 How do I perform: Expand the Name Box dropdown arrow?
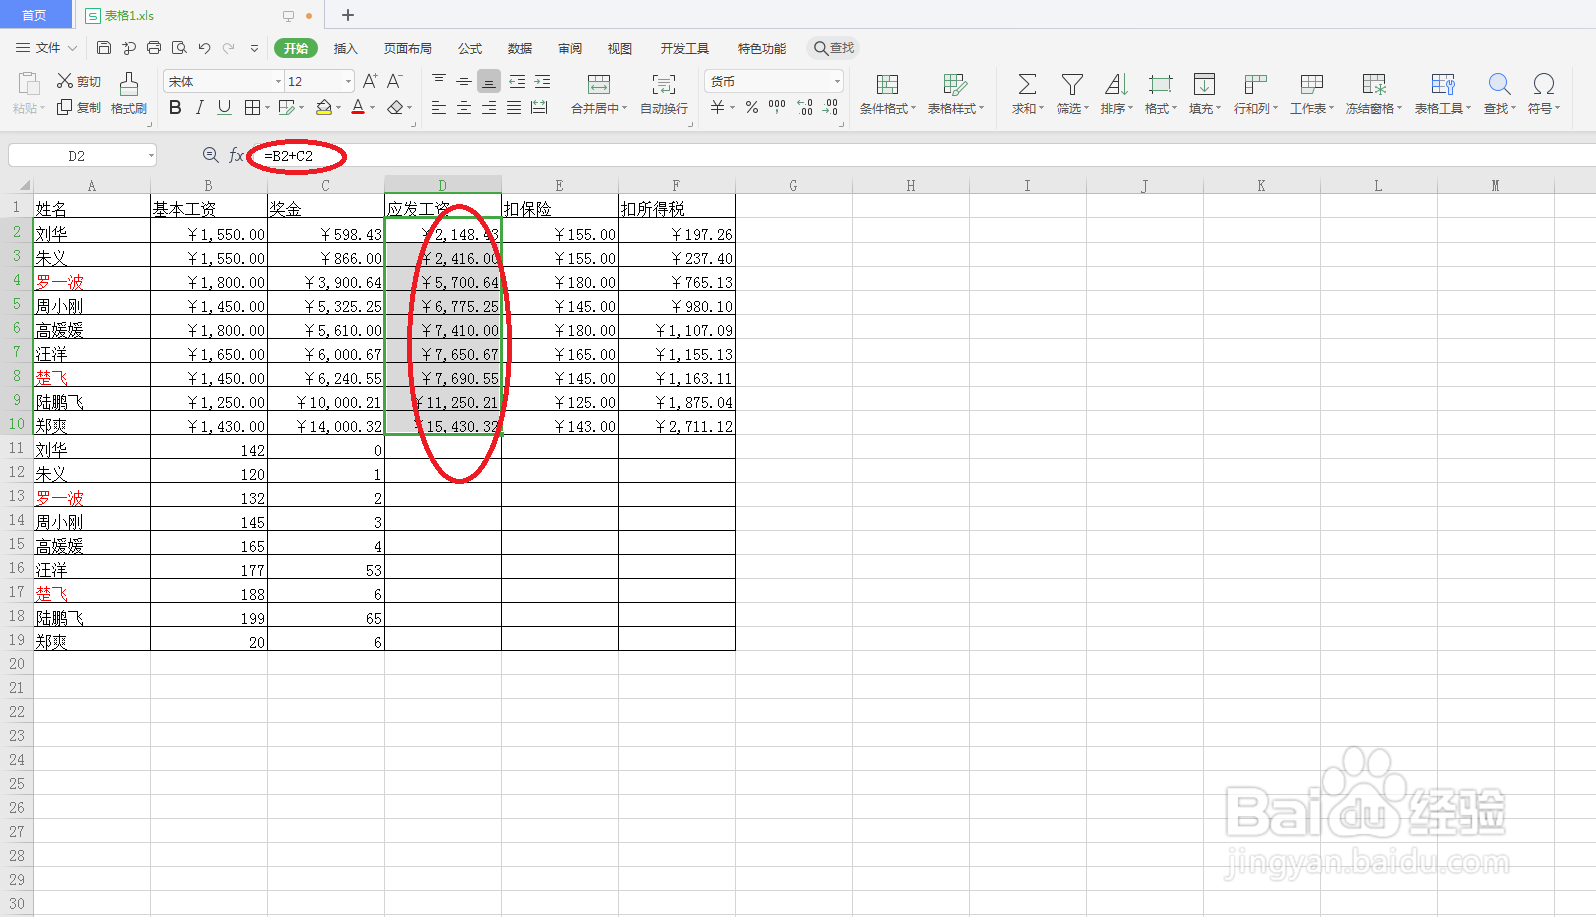coord(151,155)
